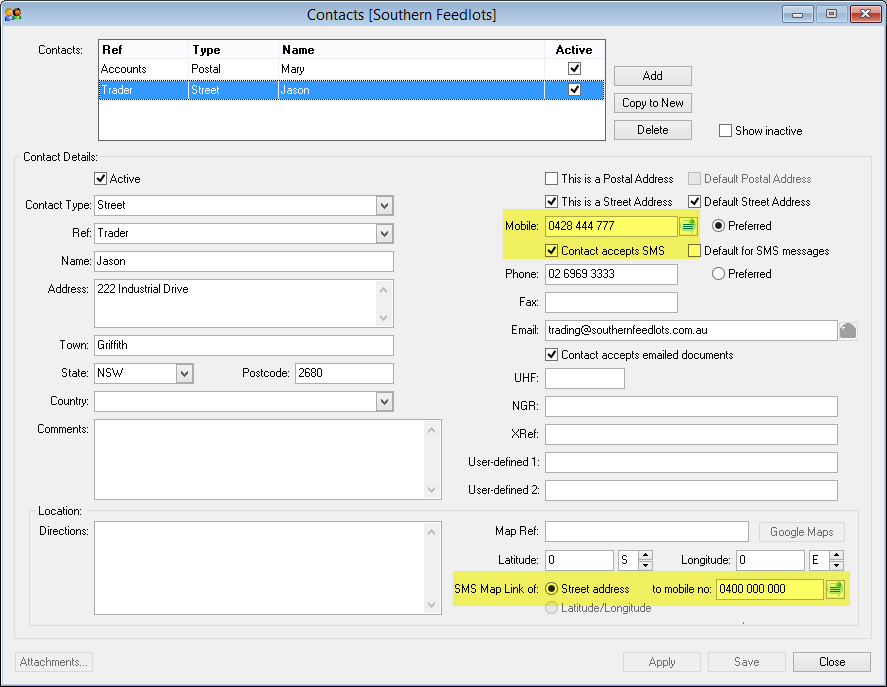Click the Add contact button
The width and height of the screenshot is (887, 687).
pos(652,76)
